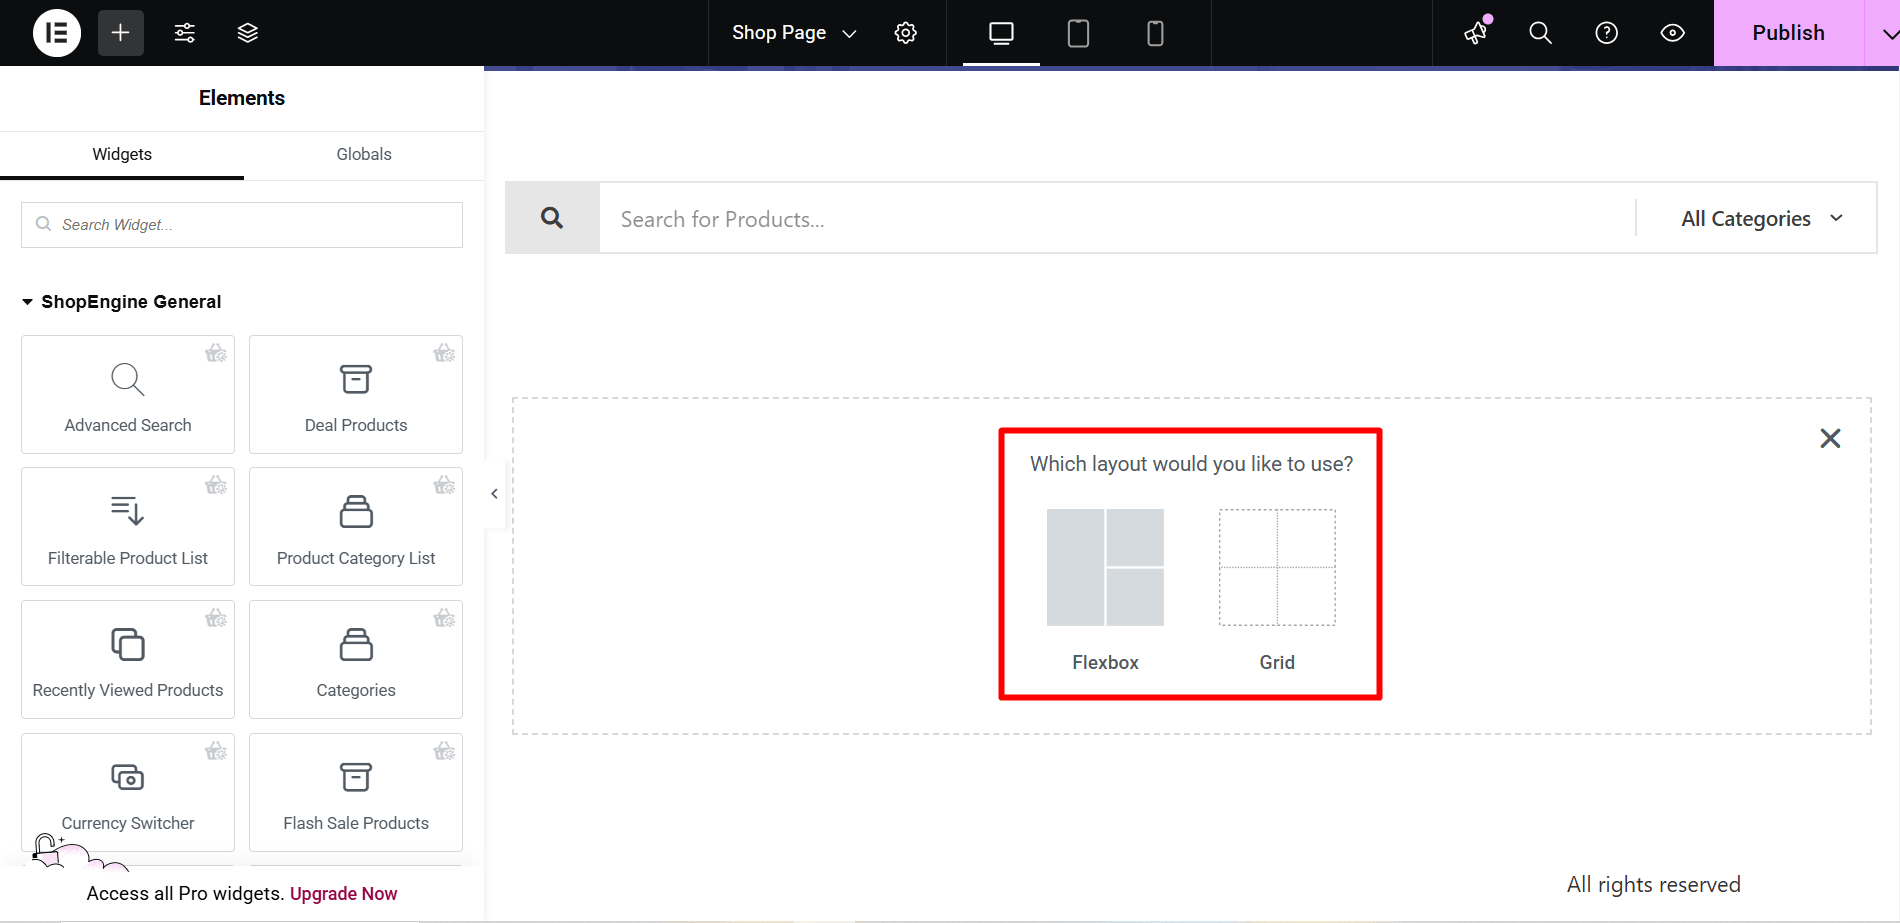Switch to mobile preview mode
1900x923 pixels.
pyautogui.click(x=1155, y=32)
